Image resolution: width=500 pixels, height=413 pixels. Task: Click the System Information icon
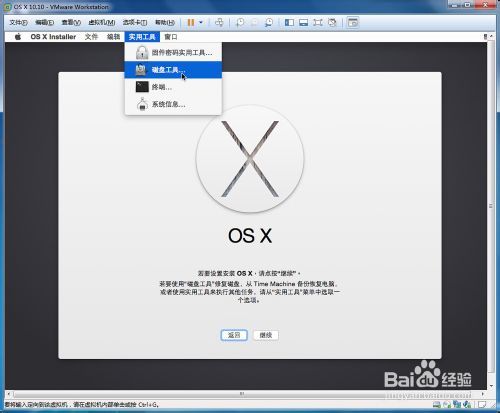(x=142, y=104)
